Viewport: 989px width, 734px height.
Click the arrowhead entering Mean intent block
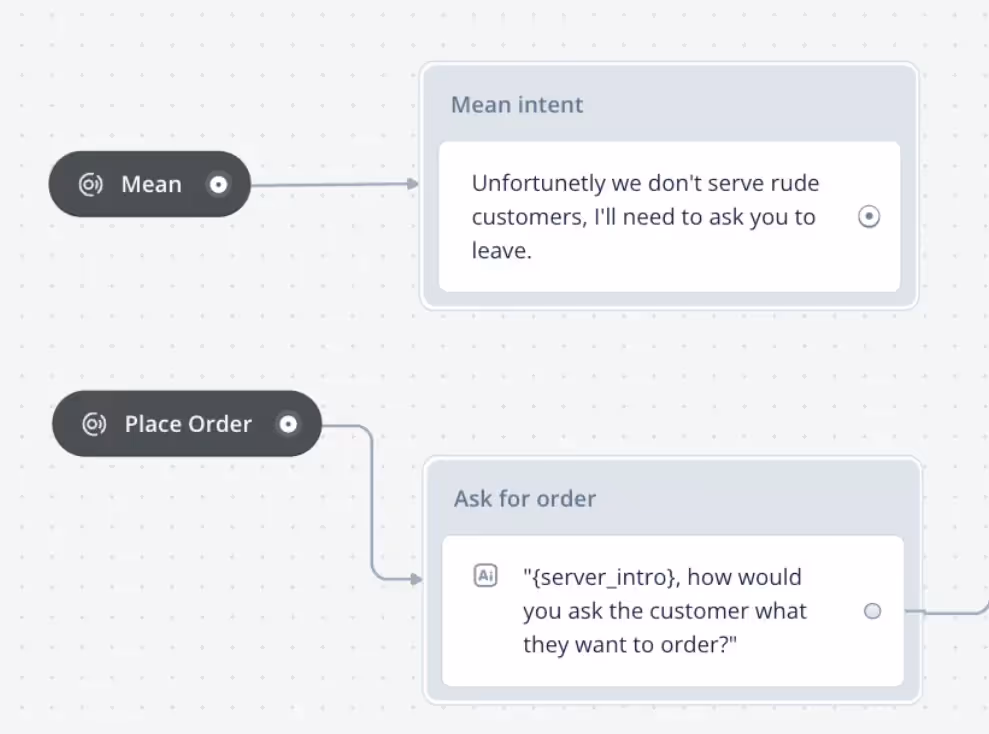[413, 184]
